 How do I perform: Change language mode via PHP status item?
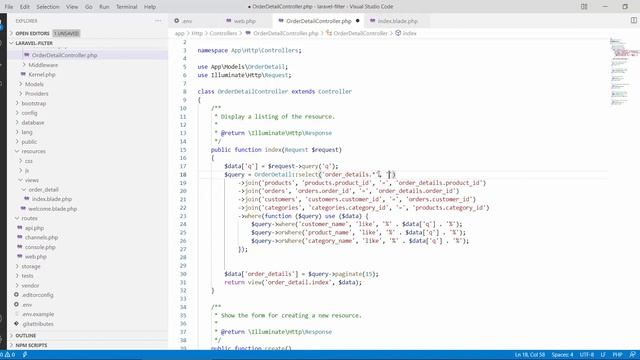[x=617, y=355]
